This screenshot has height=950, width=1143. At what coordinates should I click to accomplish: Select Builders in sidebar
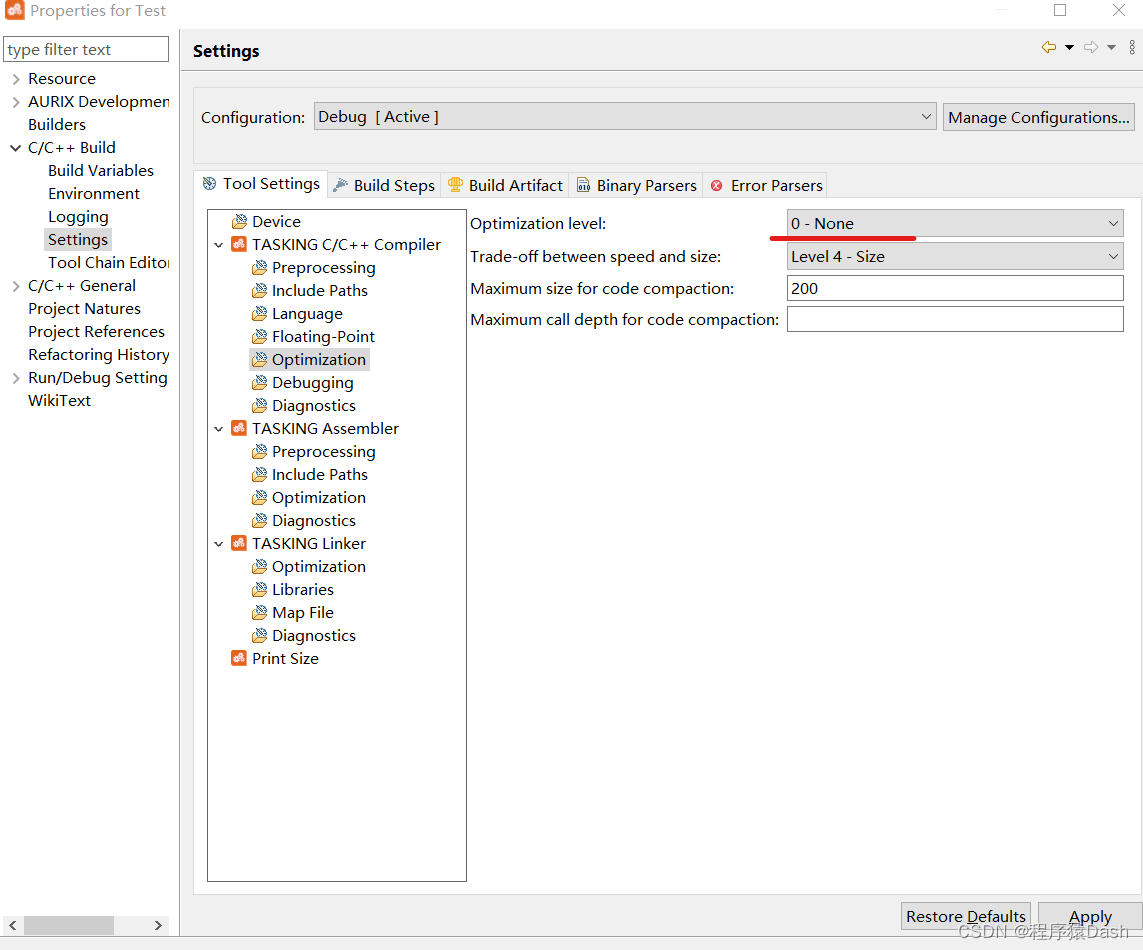(57, 125)
